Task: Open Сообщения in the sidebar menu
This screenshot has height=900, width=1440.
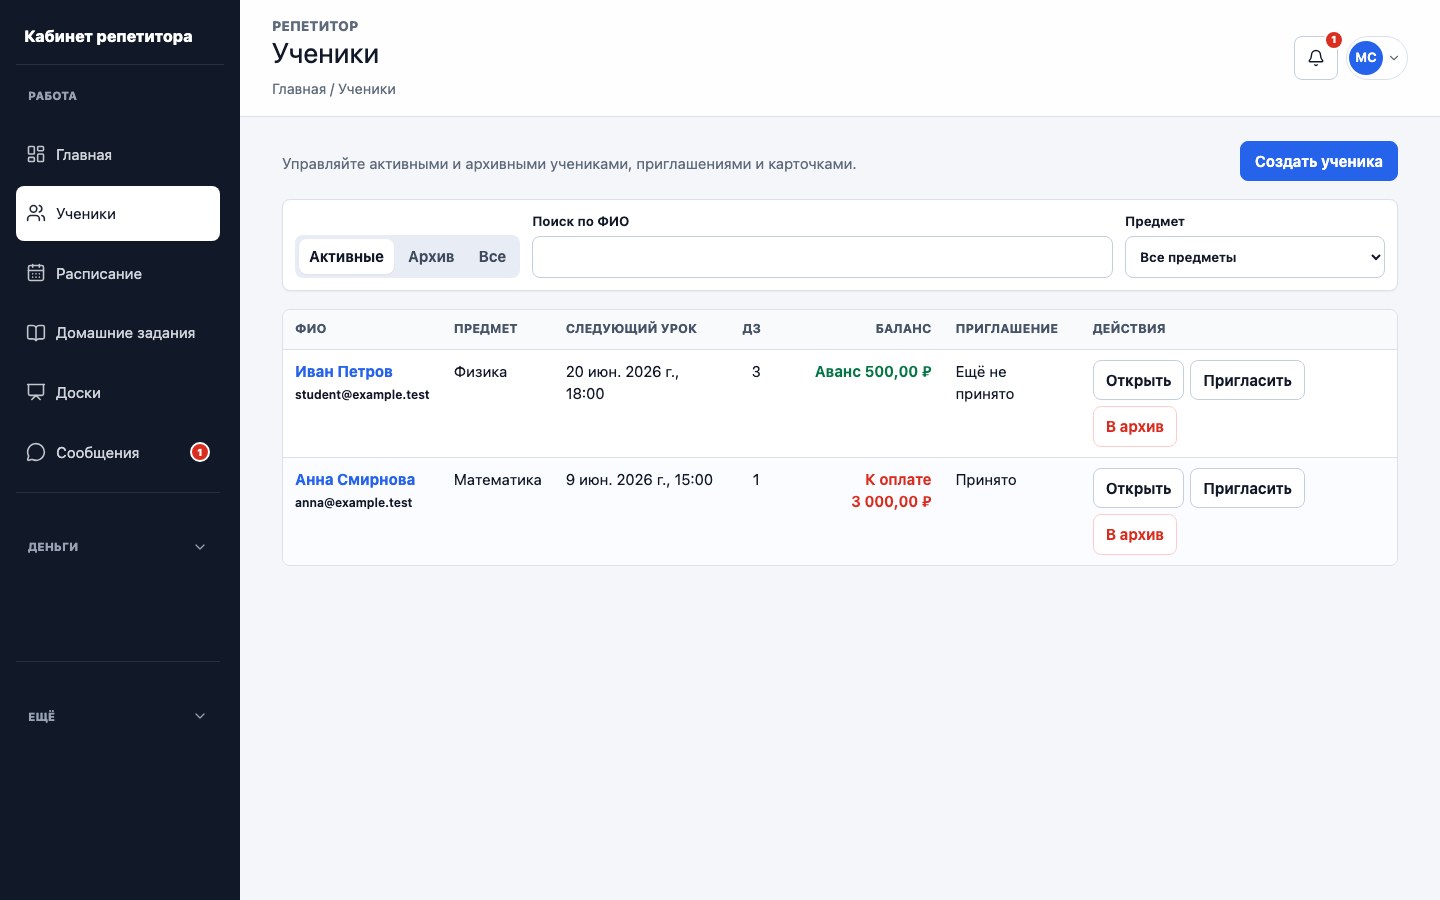Action: click(118, 452)
